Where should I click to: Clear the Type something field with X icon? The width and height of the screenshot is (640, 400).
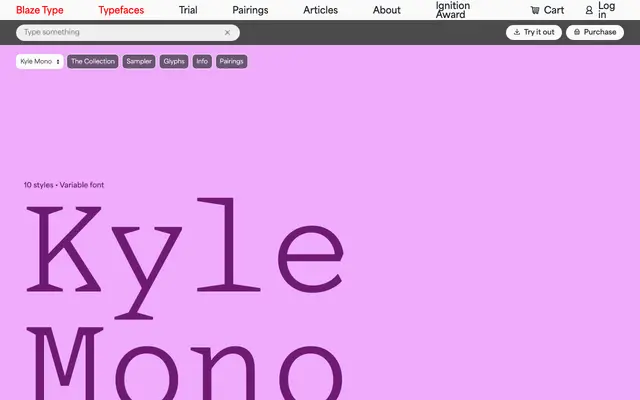227,33
